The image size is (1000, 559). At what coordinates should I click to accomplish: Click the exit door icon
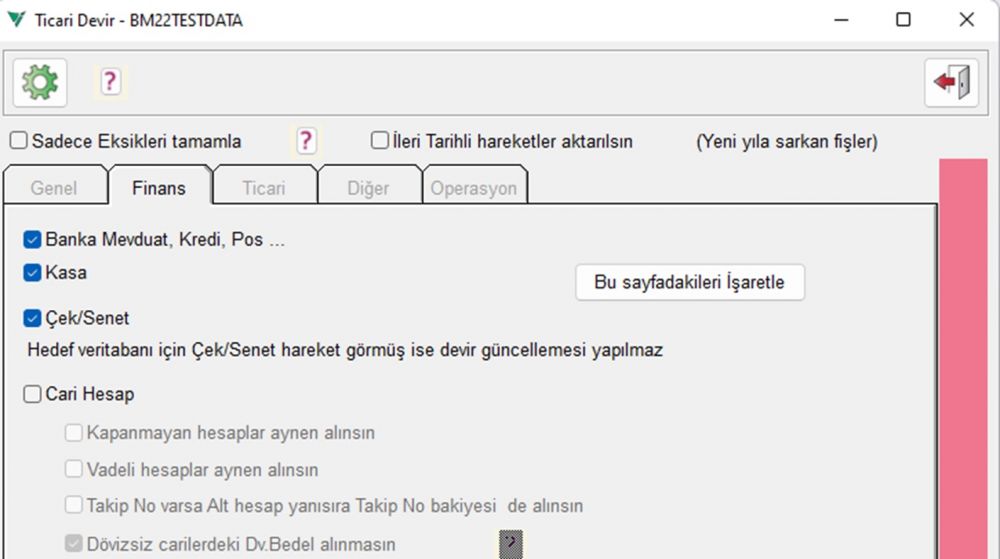point(951,83)
